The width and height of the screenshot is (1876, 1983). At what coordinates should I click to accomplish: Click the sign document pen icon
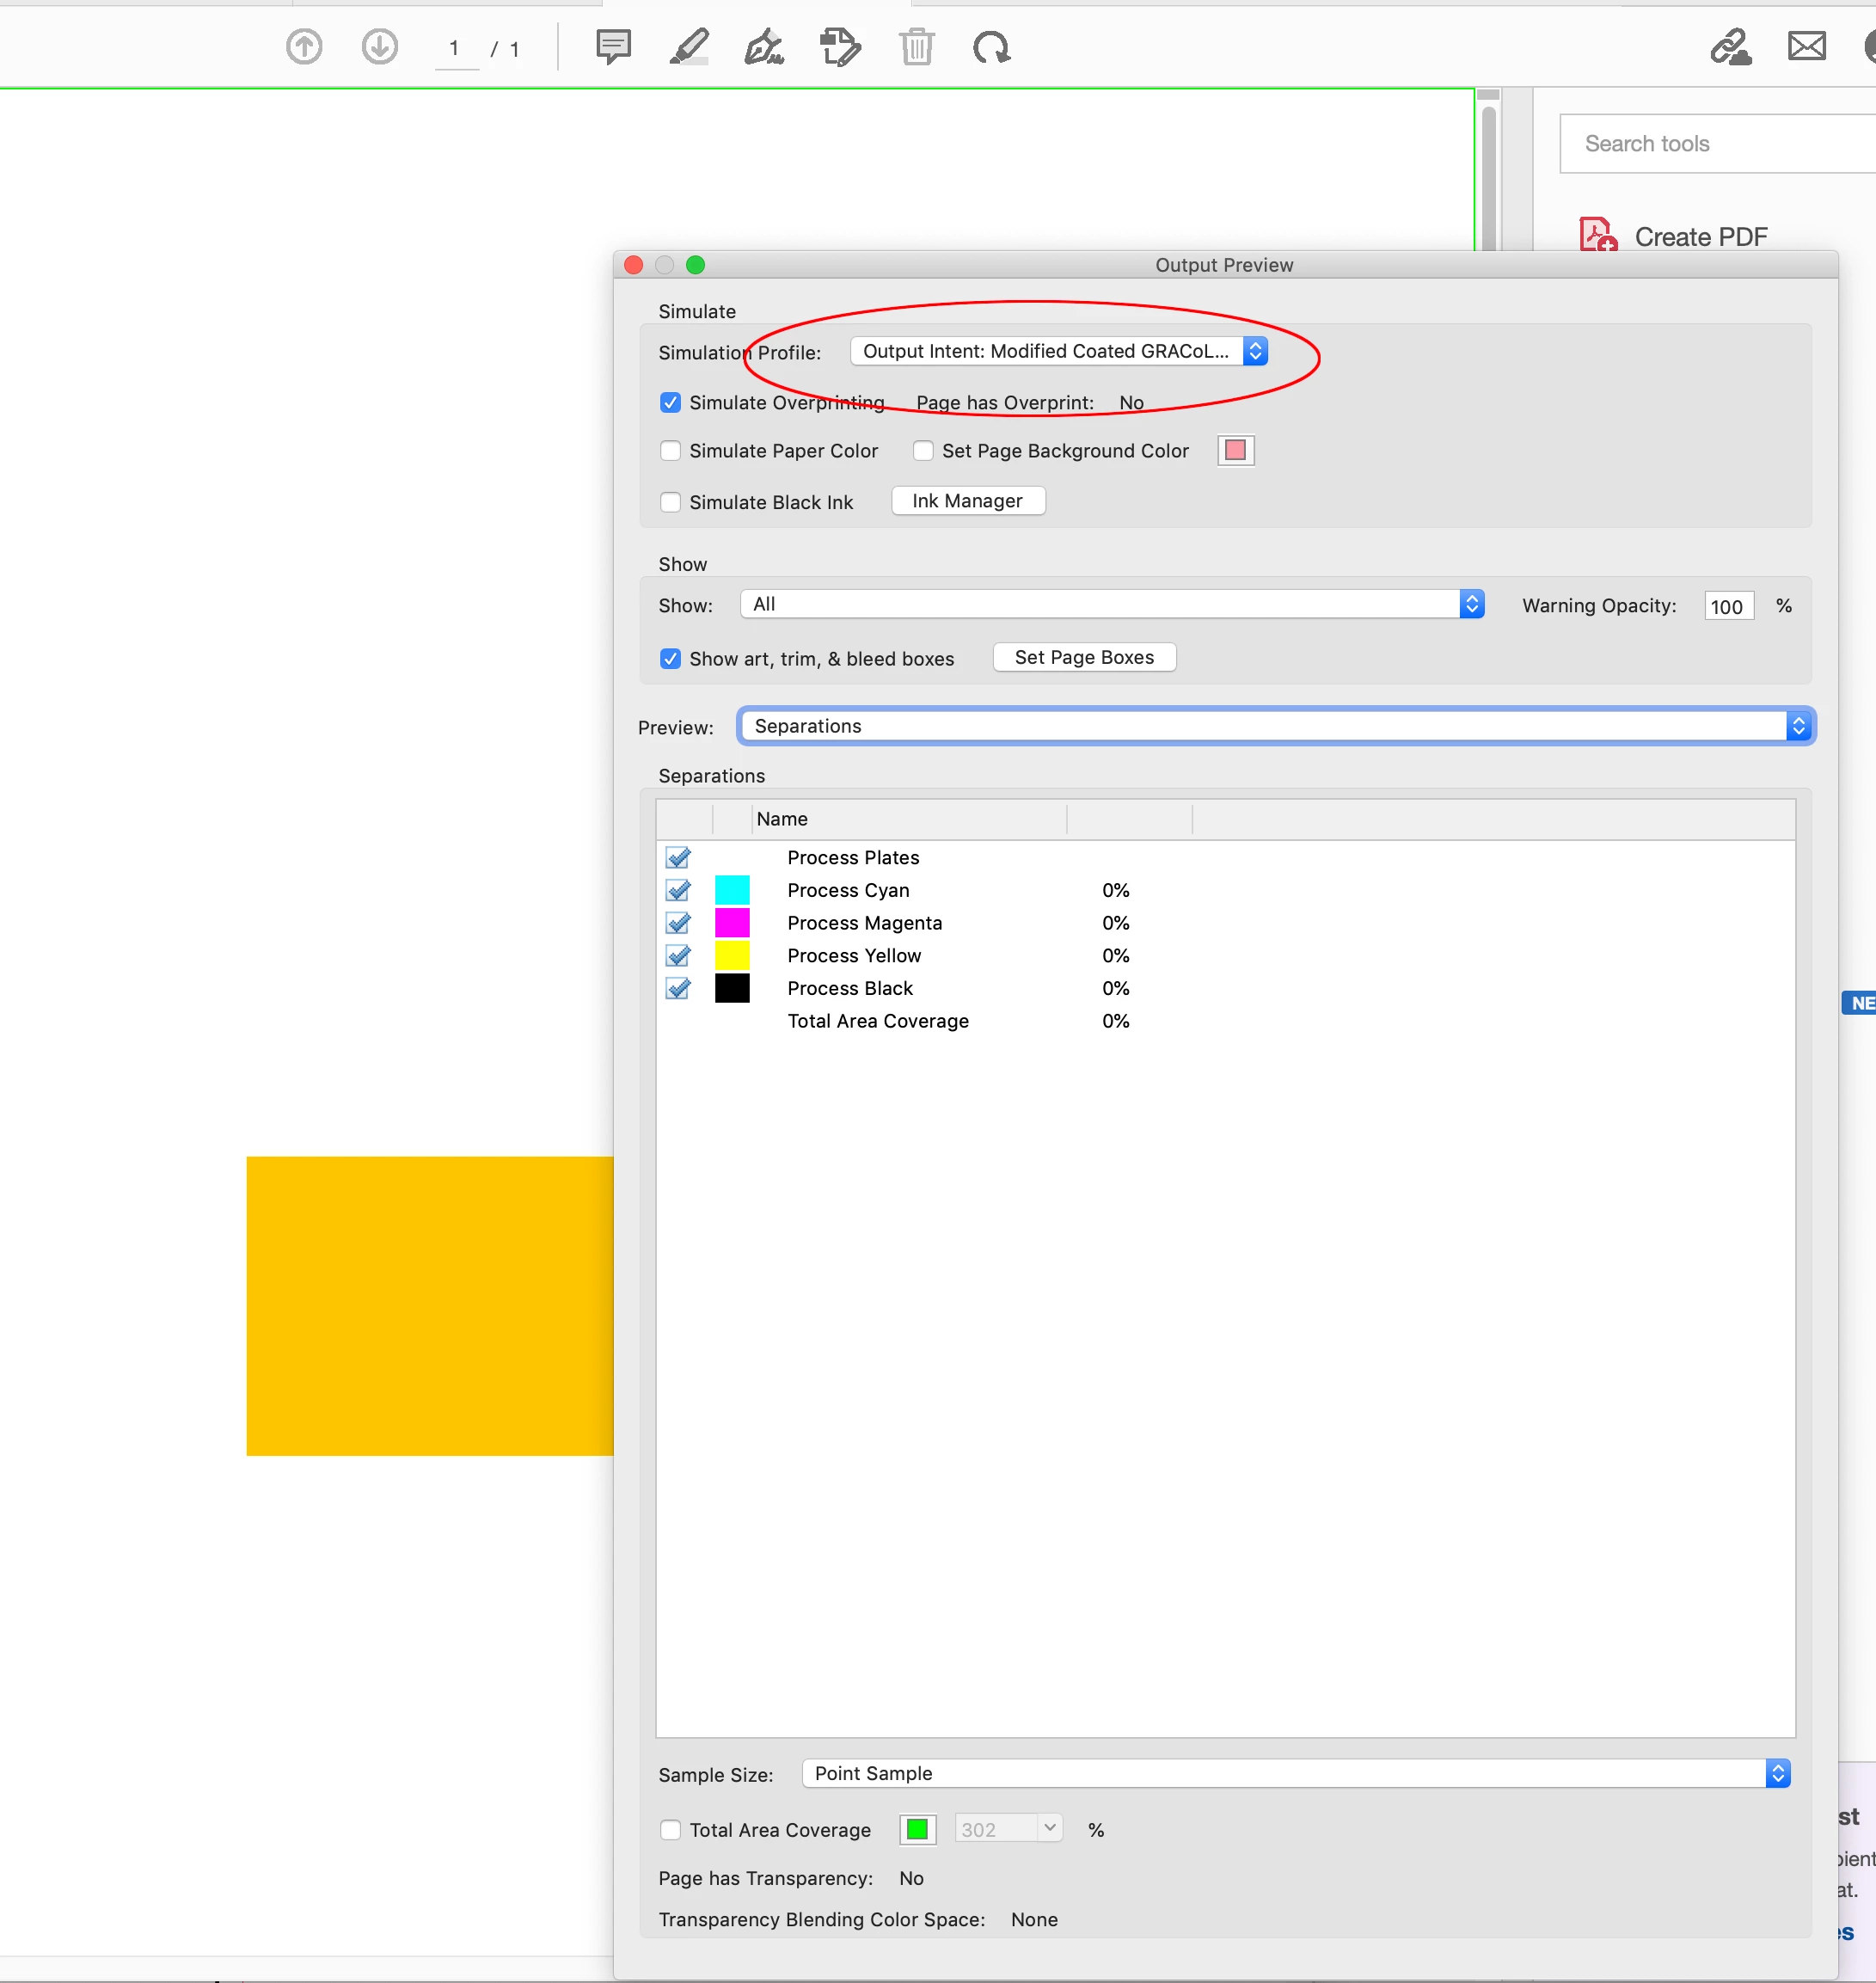tap(764, 47)
